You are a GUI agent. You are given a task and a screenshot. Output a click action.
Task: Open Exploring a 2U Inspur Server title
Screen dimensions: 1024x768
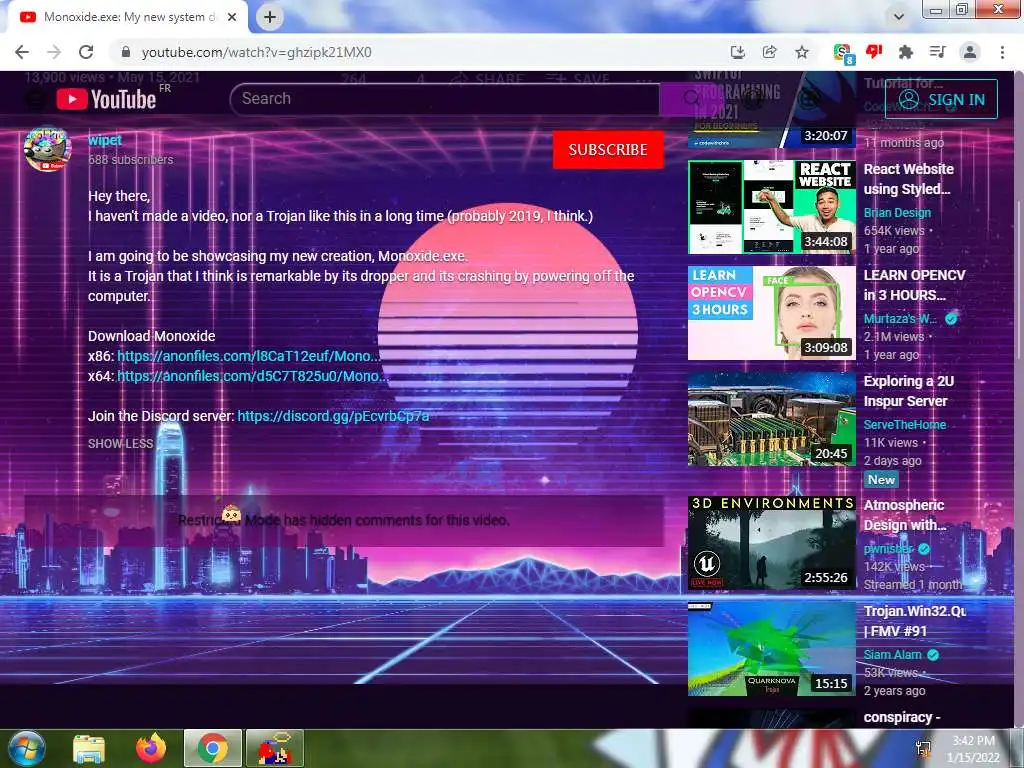(x=908, y=391)
